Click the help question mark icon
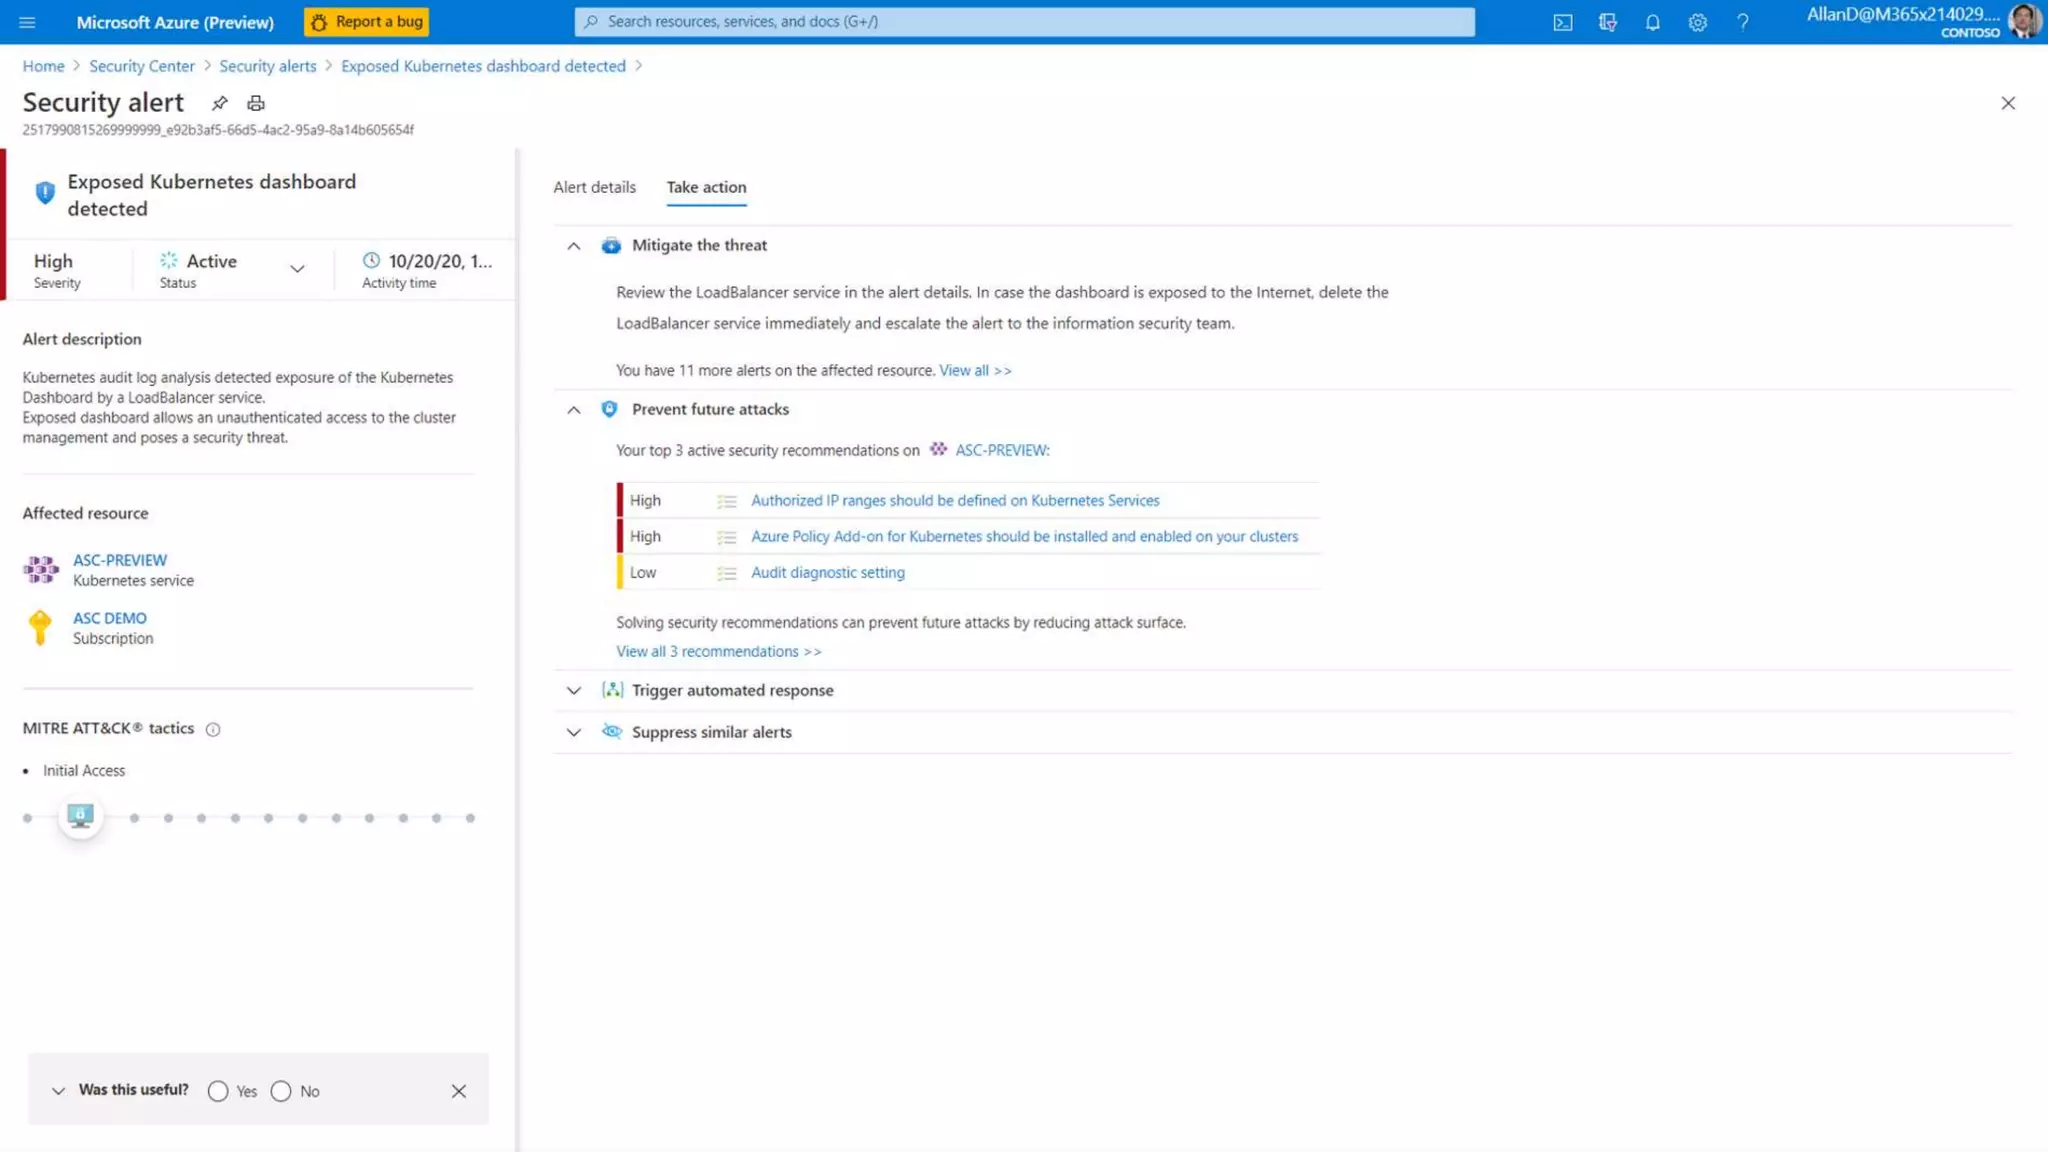 1742,22
